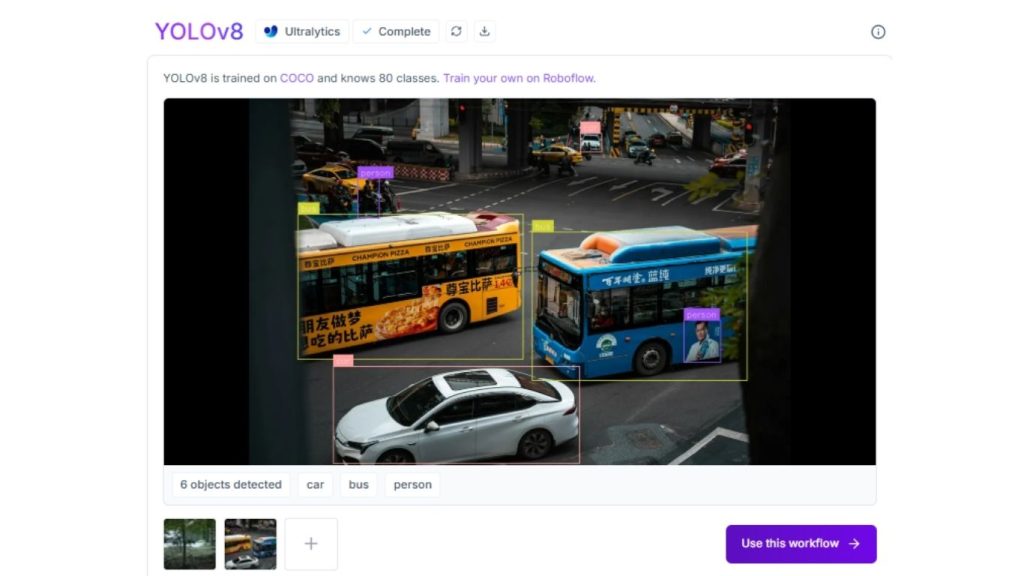The image size is (1024, 576).
Task: Click the Ultralytics logo icon
Action: click(268, 31)
